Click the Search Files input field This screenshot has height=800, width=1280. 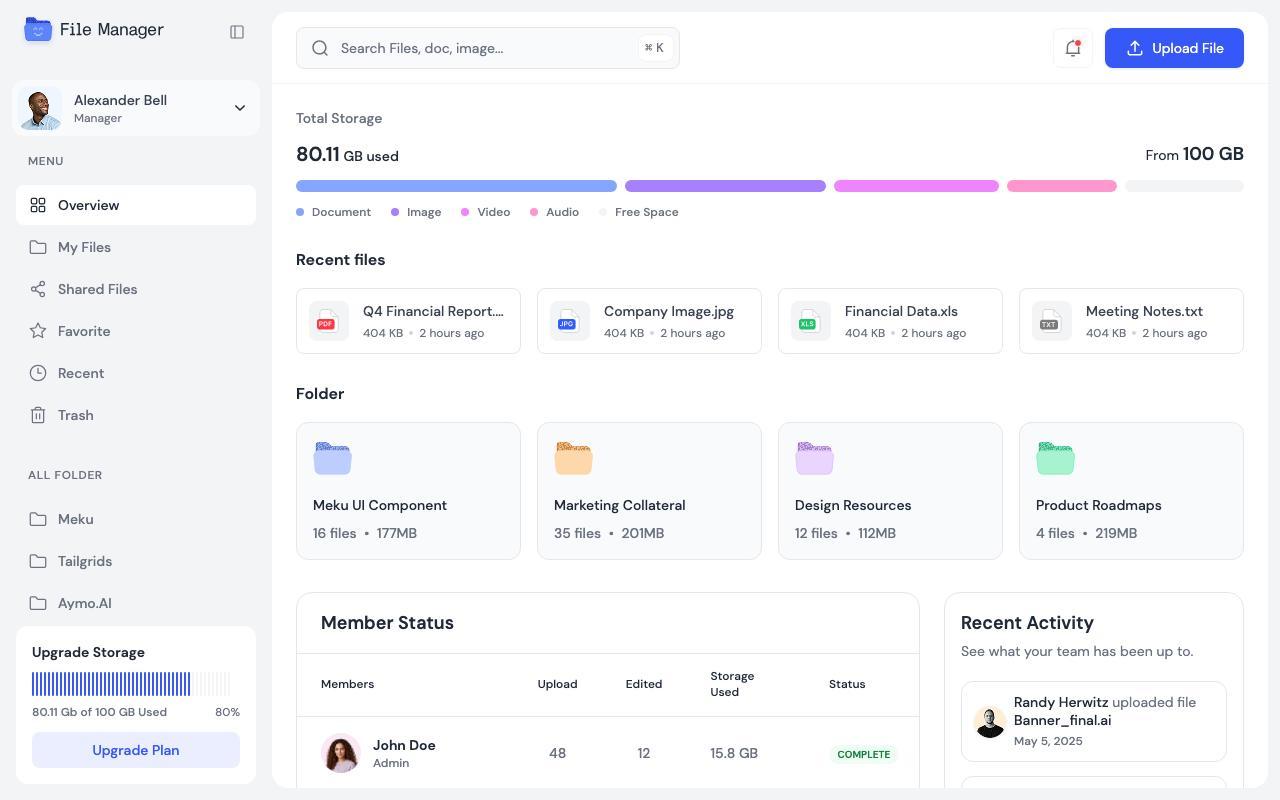click(x=488, y=48)
